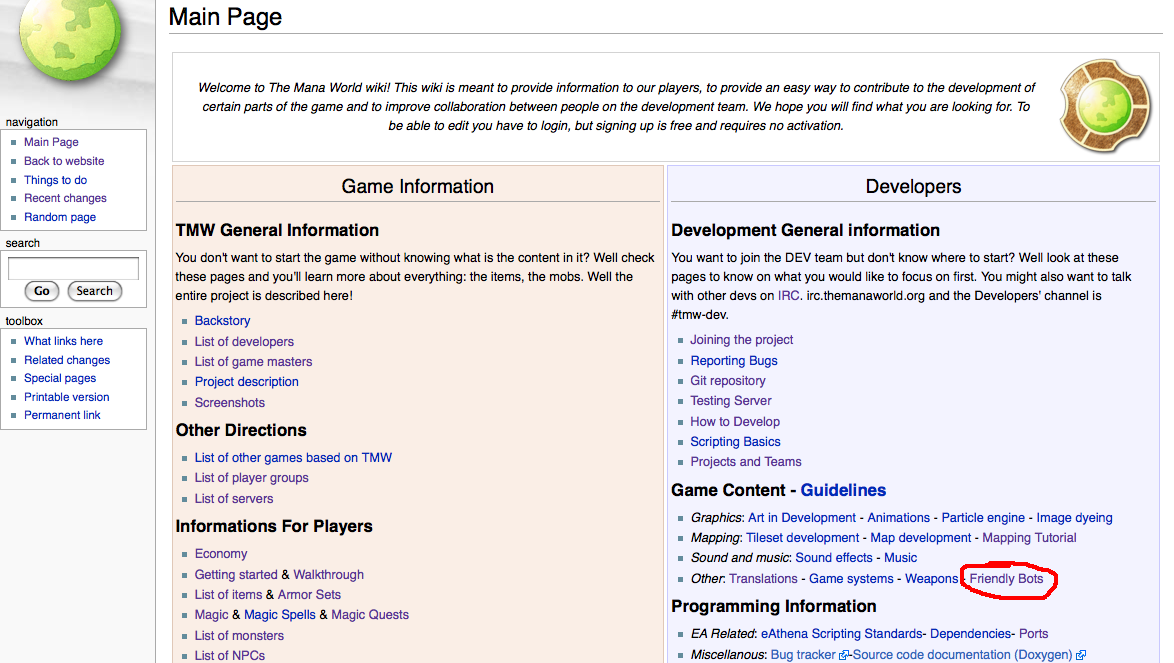
Task: Open List of game masters
Action: [253, 361]
